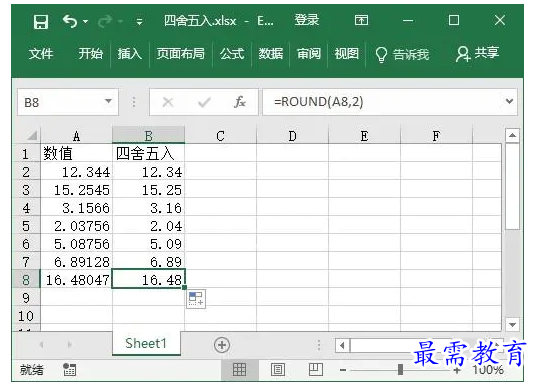Click the Select All corner triangle
This screenshot has width=535, height=385.
tap(31, 136)
